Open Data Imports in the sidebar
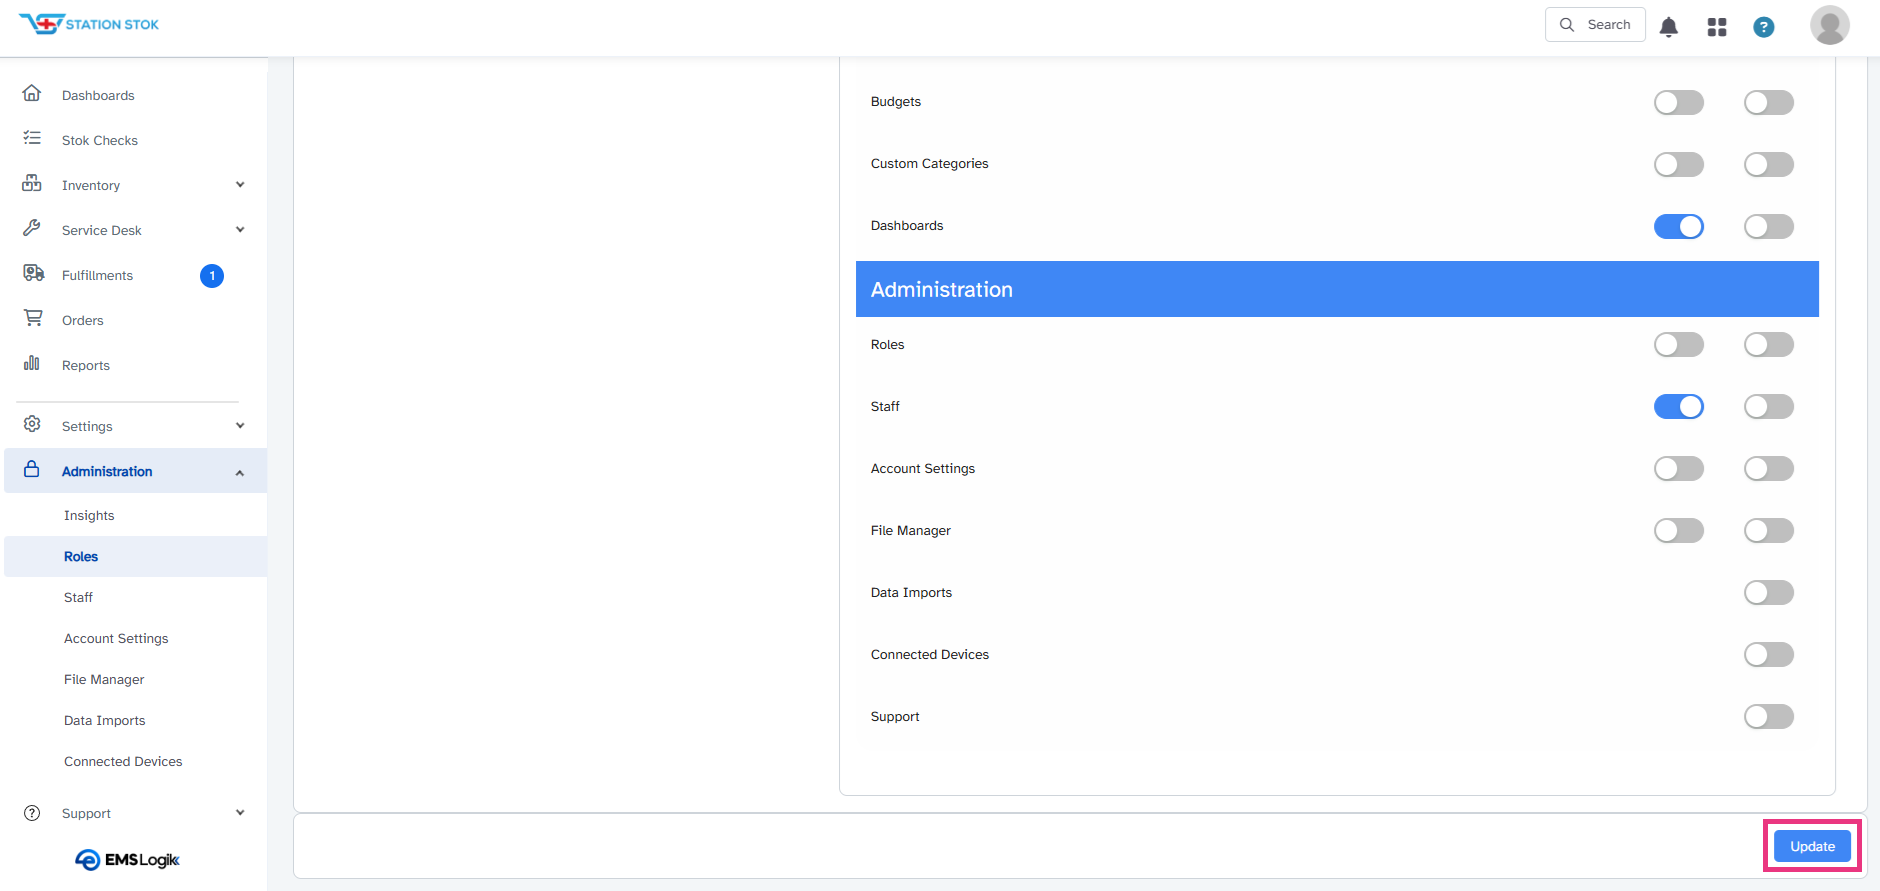This screenshot has width=1880, height=891. (105, 721)
